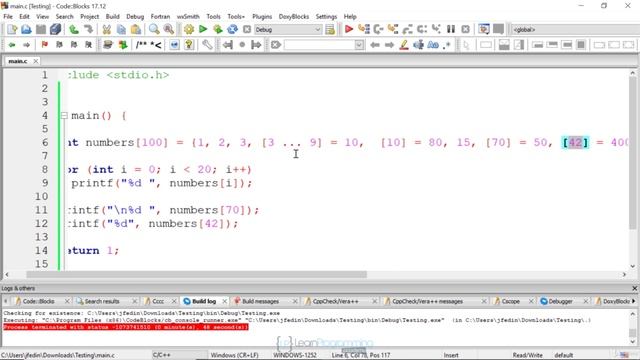Click the Build and run icon
Screen dimensions: 640x360
pyautogui.click(x=218, y=29)
